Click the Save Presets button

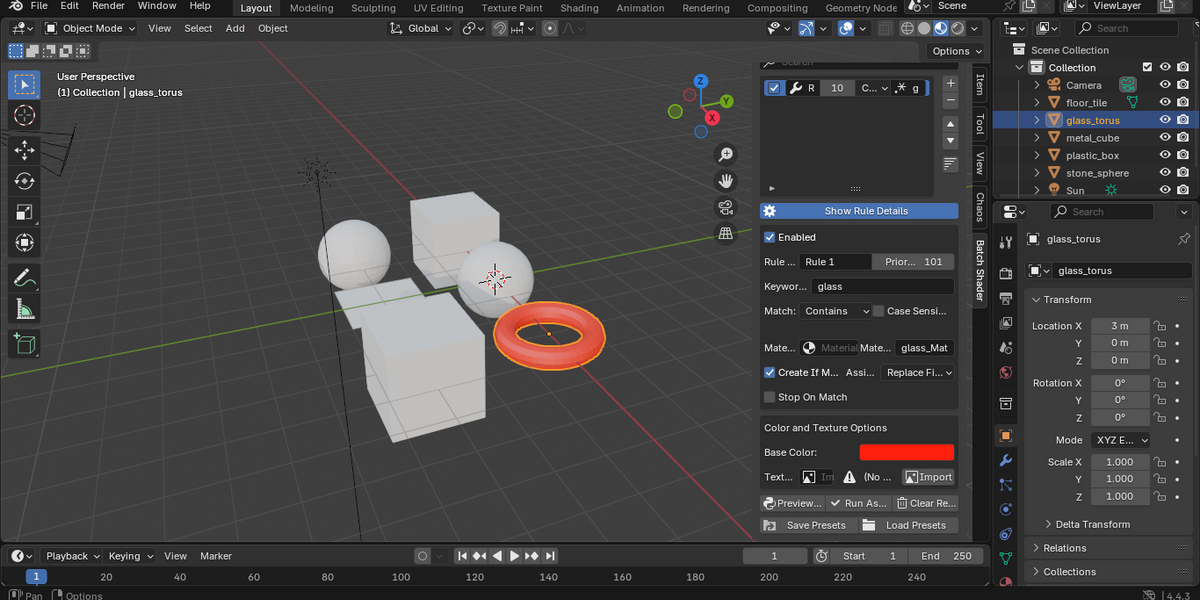[x=806, y=525]
